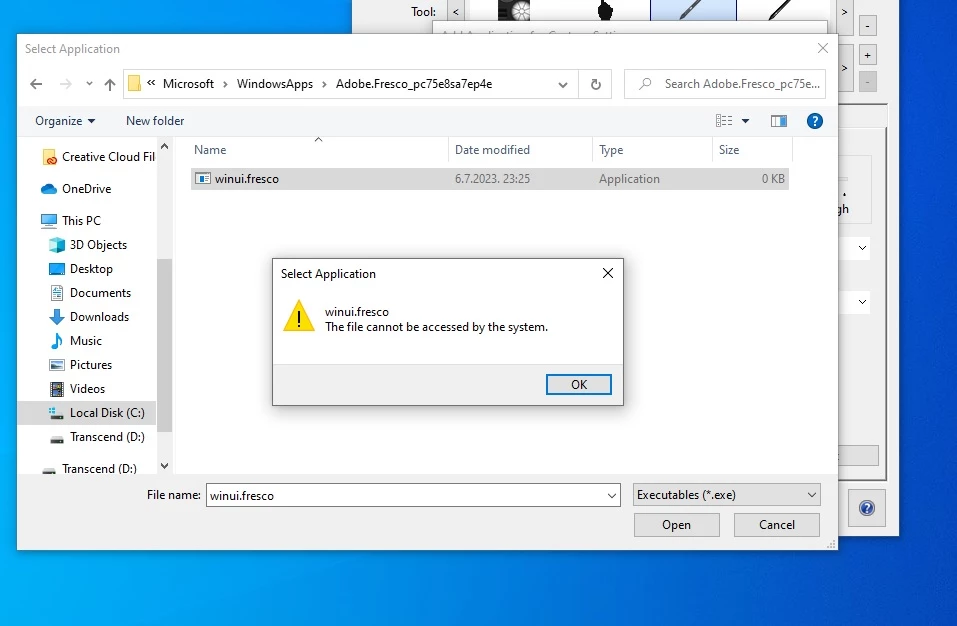The image size is (957, 626).
Task: Open Documents in the navigation pane
Action: click(90, 293)
